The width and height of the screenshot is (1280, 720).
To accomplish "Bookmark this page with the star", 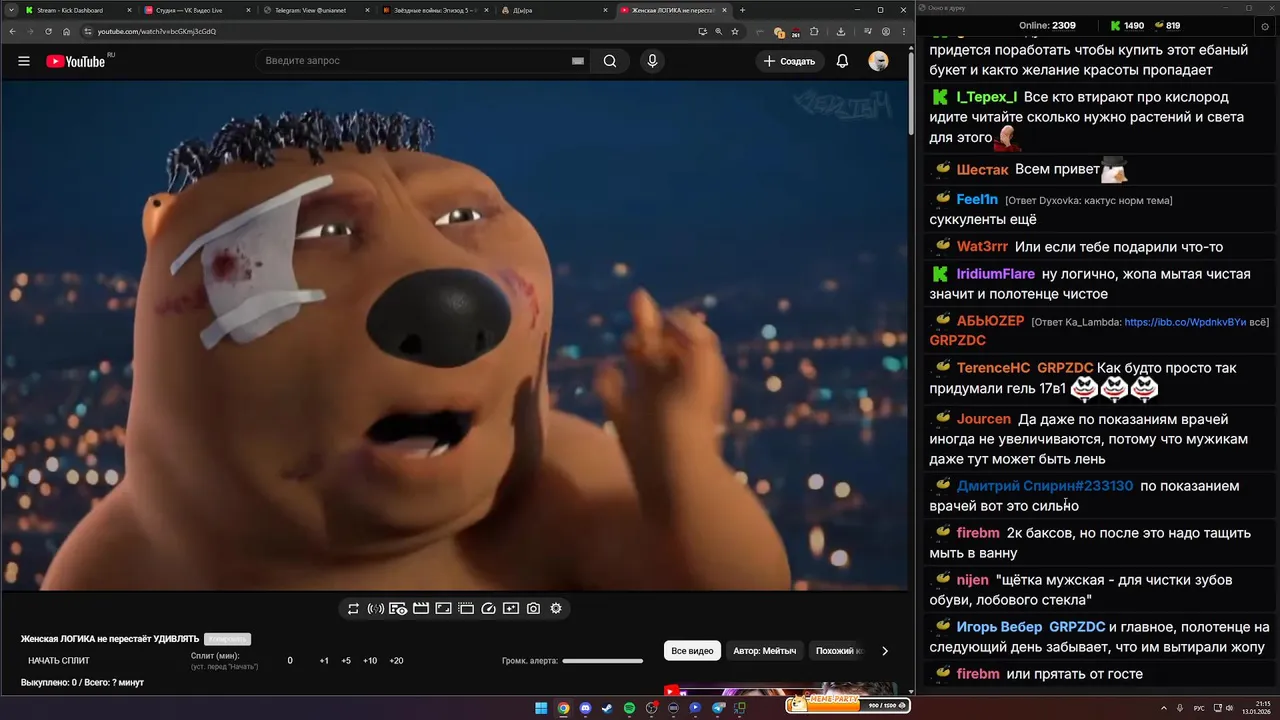I will coord(735,31).
